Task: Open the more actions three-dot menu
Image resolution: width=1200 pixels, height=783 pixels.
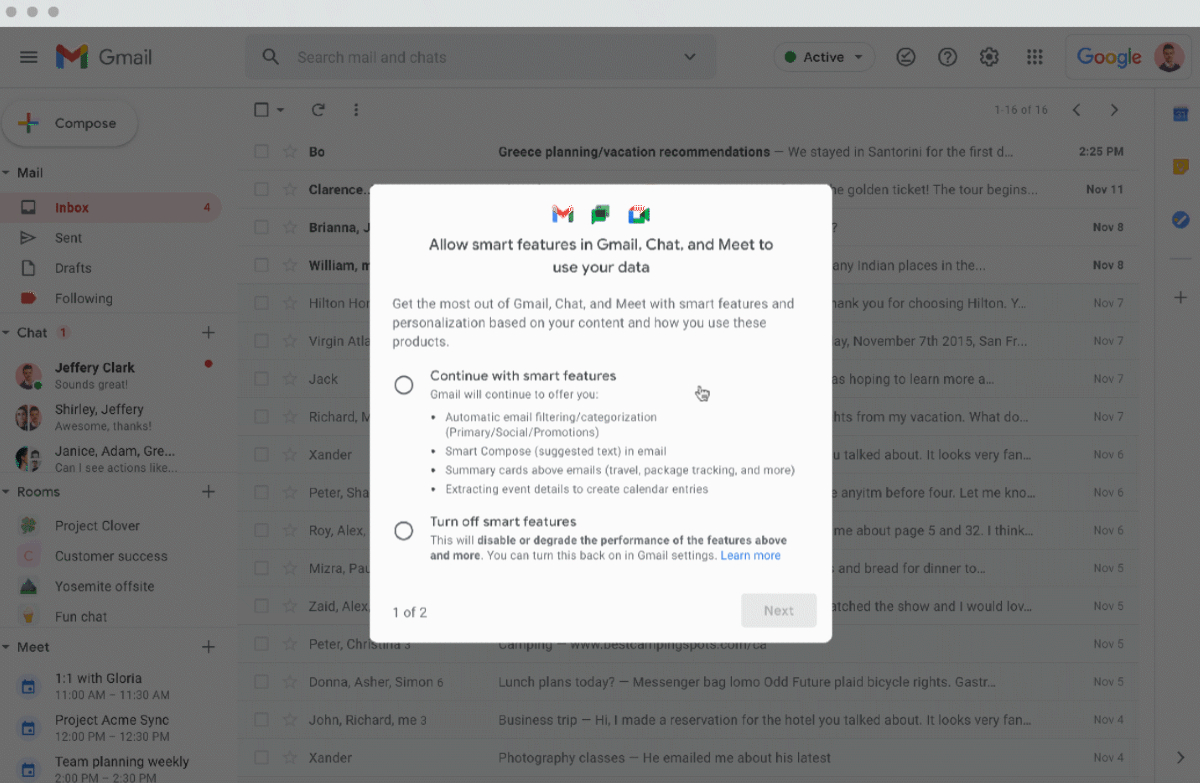Action: pyautogui.click(x=356, y=110)
